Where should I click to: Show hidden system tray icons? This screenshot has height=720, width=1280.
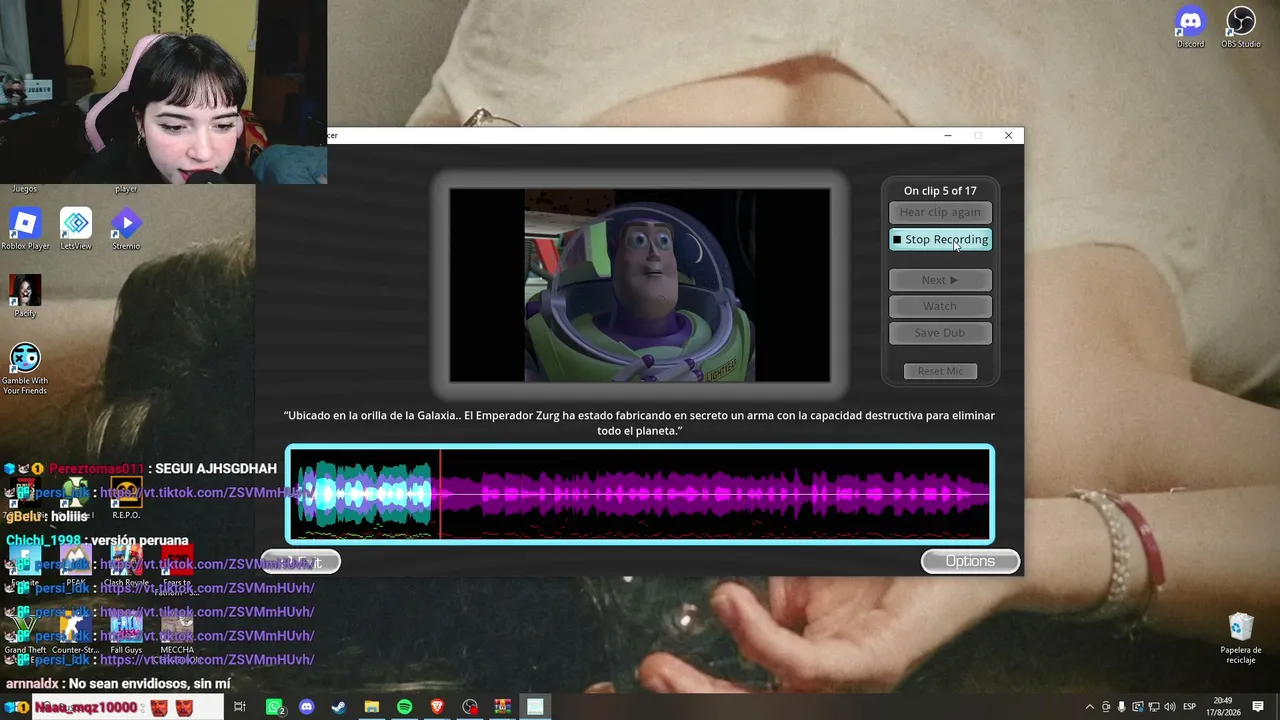[1089, 707]
